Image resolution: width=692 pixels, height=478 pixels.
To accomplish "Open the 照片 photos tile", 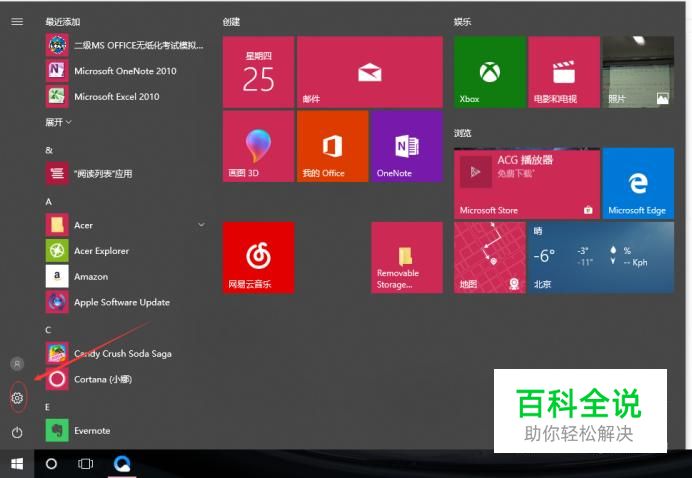I will coord(638,72).
